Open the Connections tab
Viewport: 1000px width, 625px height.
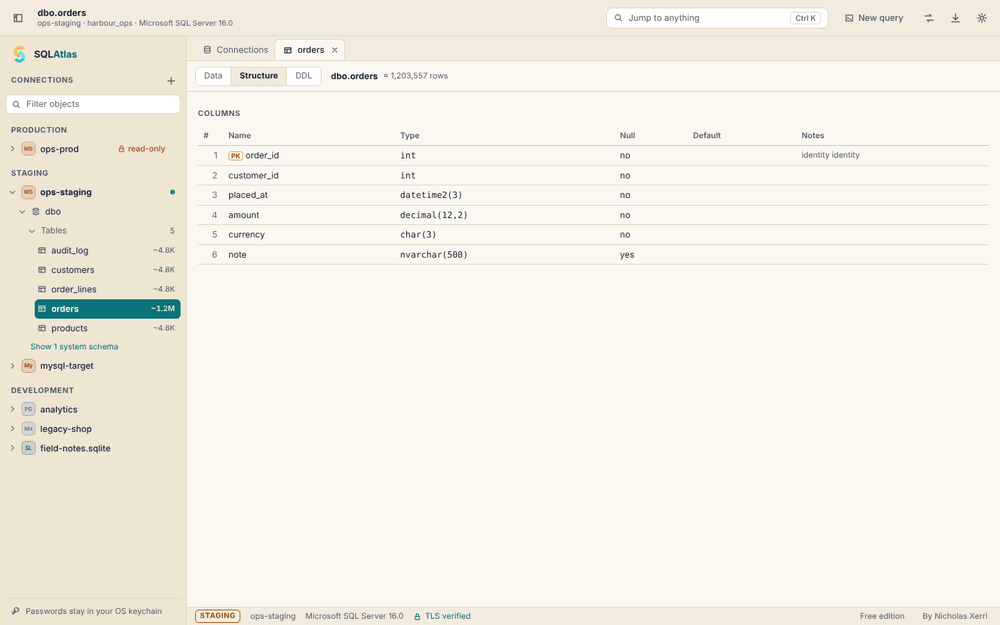pyautogui.click(x=235, y=50)
